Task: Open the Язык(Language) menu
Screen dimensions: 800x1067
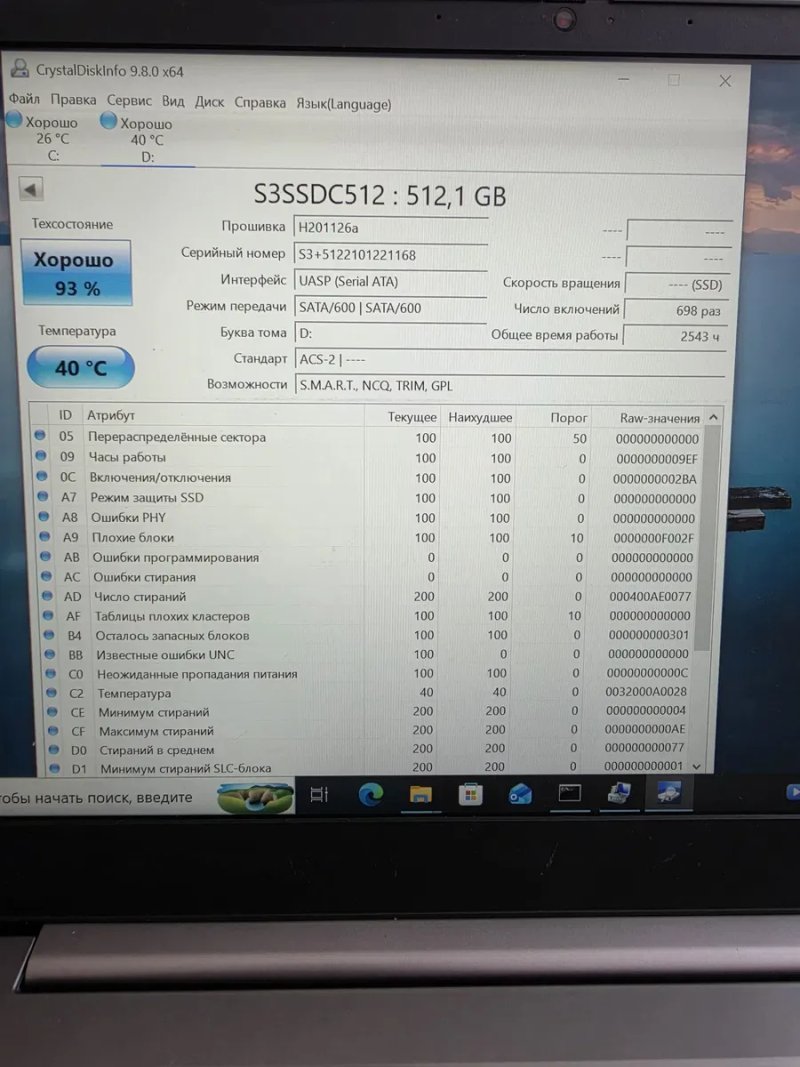Action: 344,103
